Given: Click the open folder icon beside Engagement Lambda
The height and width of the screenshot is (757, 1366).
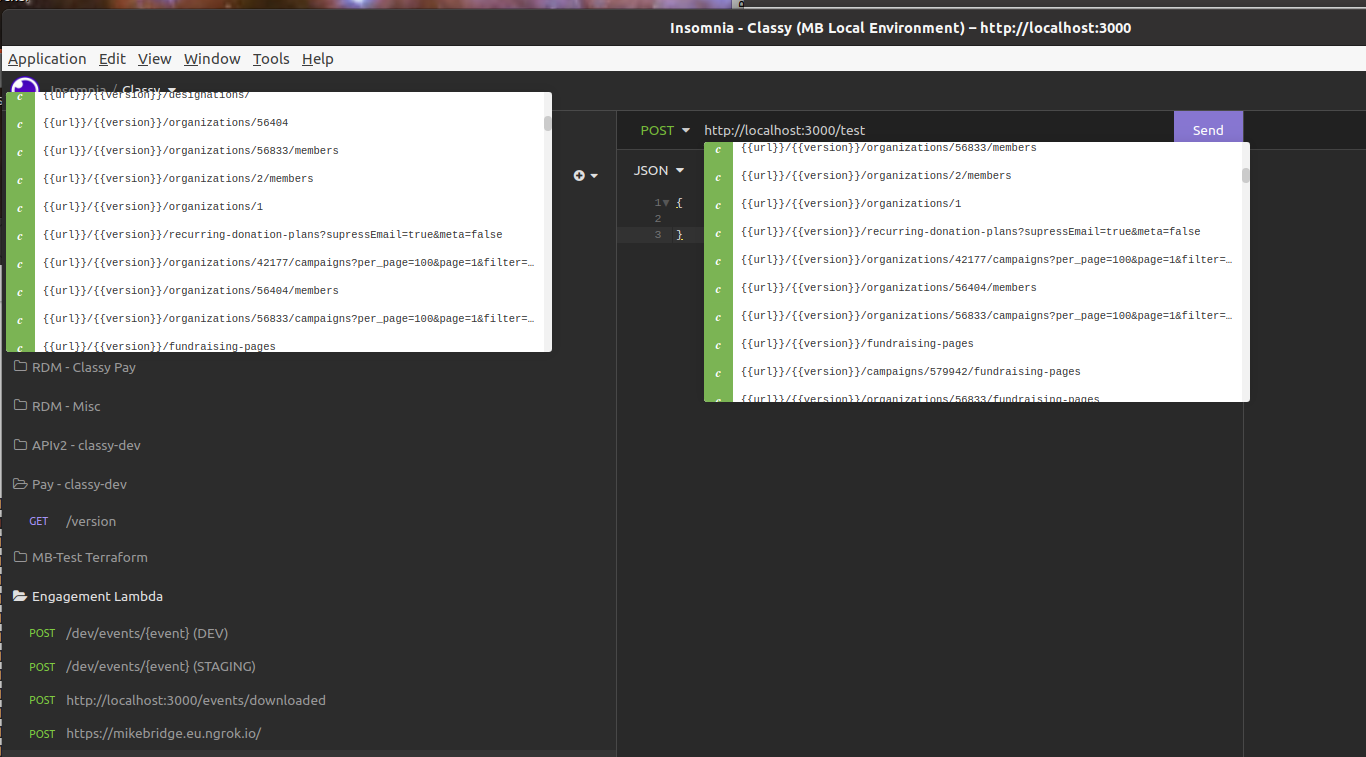Looking at the screenshot, I should 19,596.
